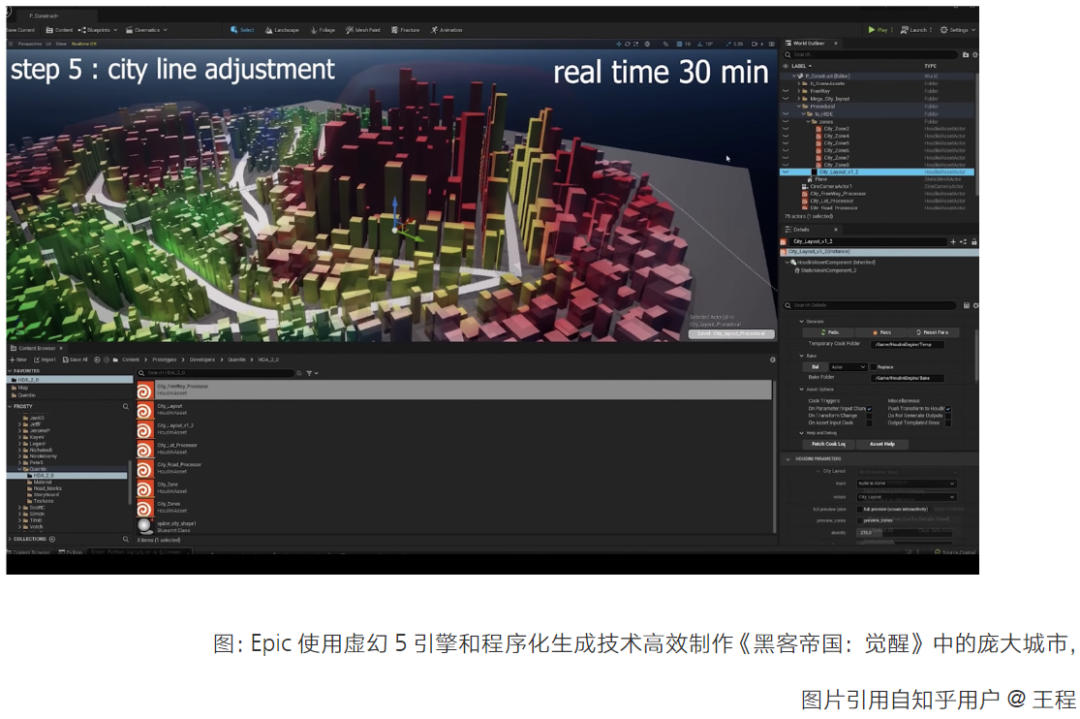Open the Perspective viewport menu
This screenshot has width=1080, height=719.
click(30, 43)
